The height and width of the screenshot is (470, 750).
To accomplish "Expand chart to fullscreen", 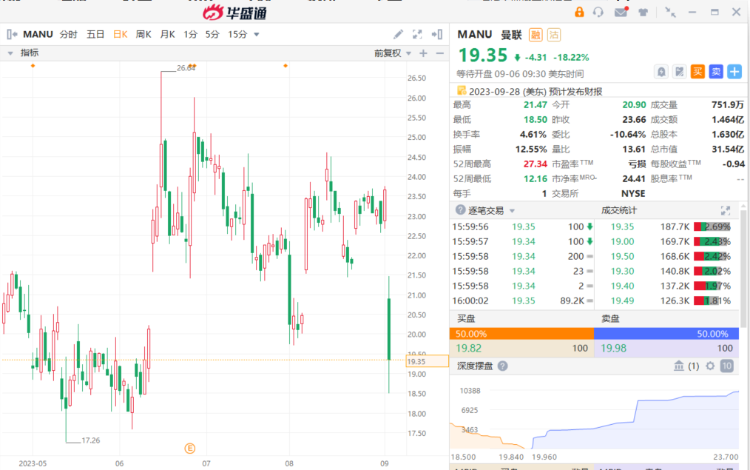I will pyautogui.click(x=418, y=34).
